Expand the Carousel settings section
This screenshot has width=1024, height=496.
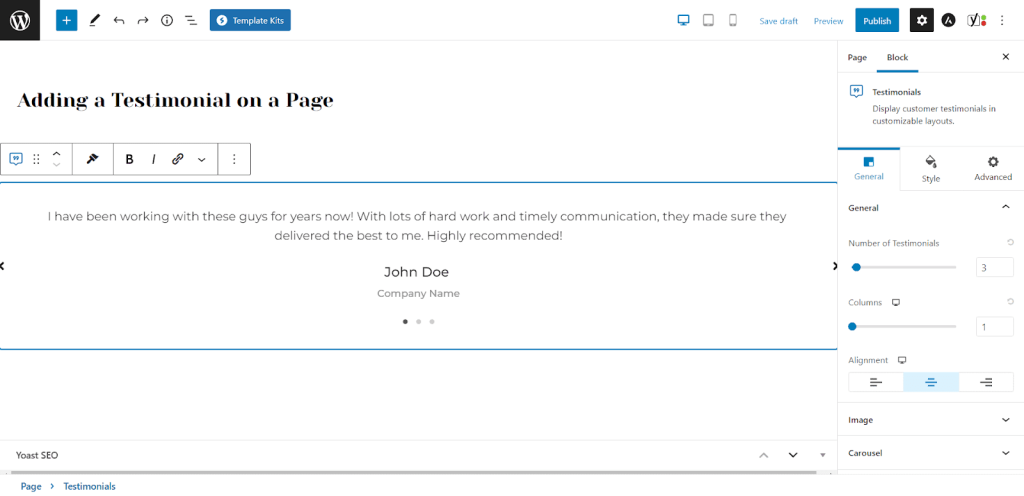click(931, 453)
